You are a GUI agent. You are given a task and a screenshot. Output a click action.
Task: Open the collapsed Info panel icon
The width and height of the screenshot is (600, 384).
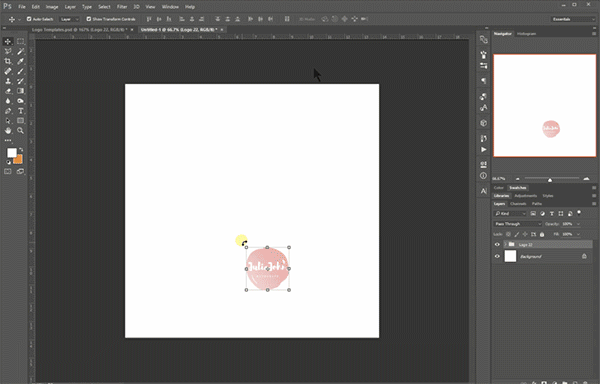(x=484, y=176)
